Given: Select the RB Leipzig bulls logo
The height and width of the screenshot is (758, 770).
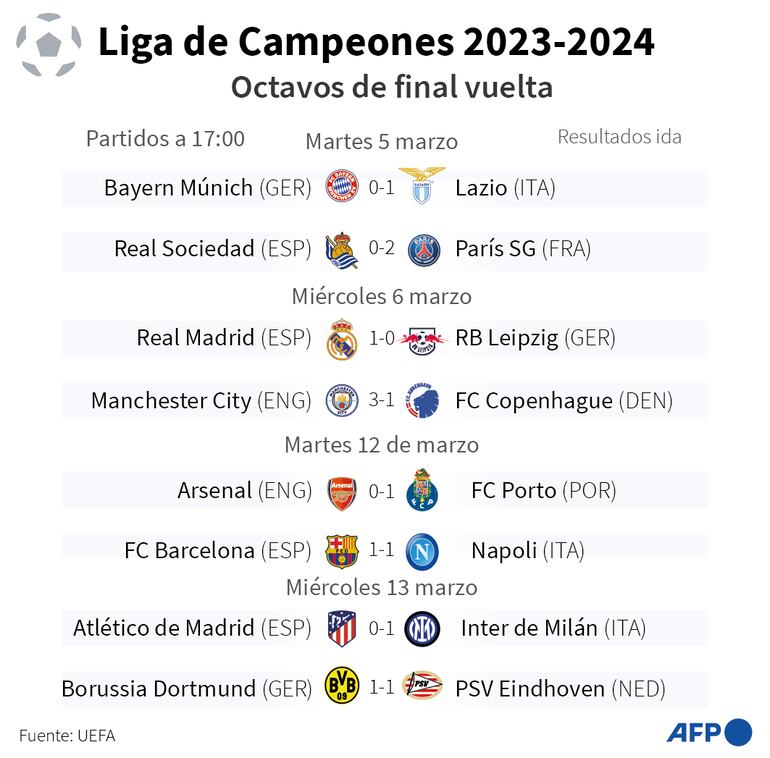Looking at the screenshot, I should click(424, 340).
